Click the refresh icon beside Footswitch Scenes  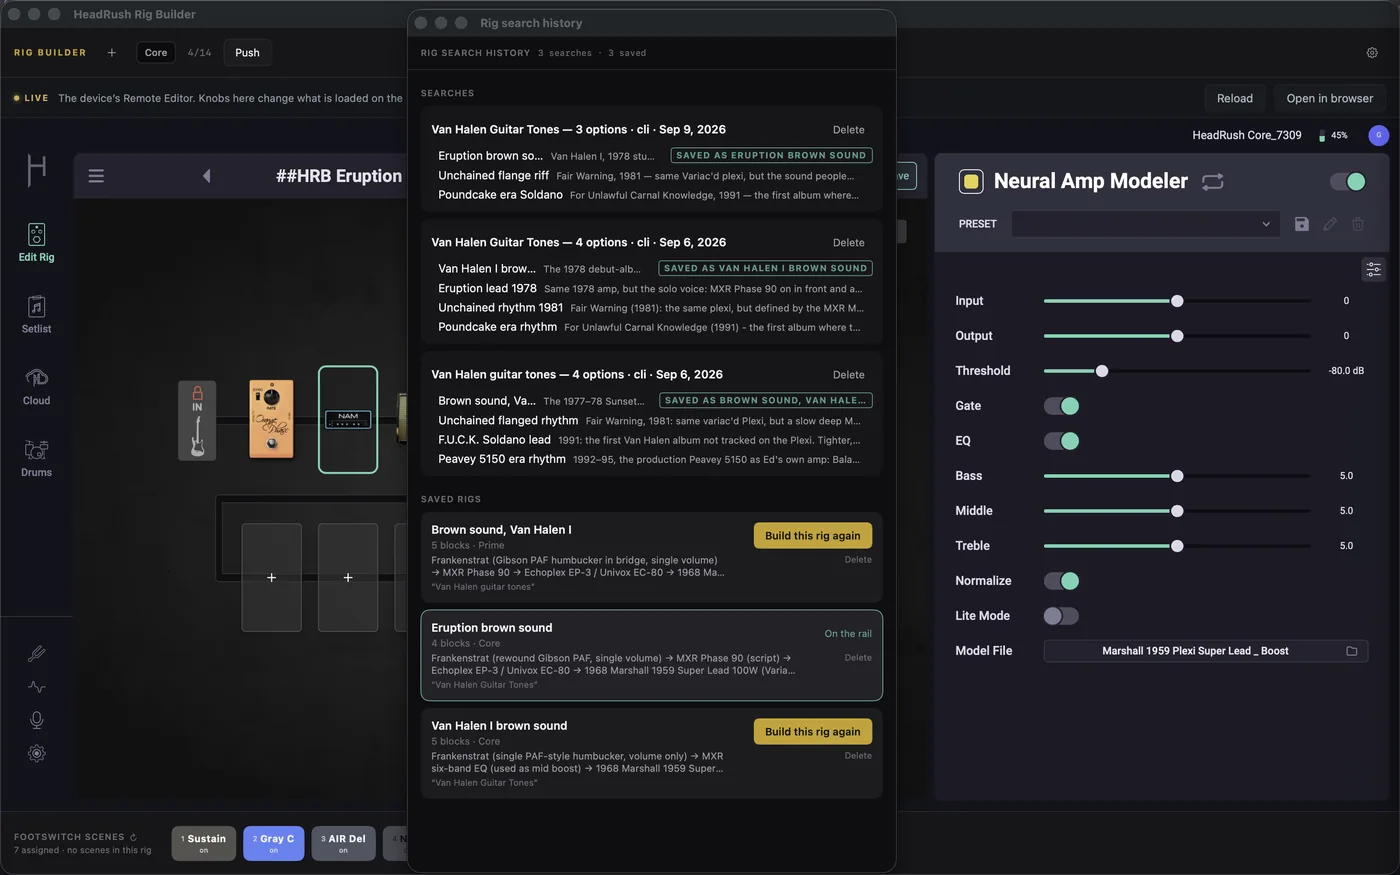pyautogui.click(x=133, y=837)
